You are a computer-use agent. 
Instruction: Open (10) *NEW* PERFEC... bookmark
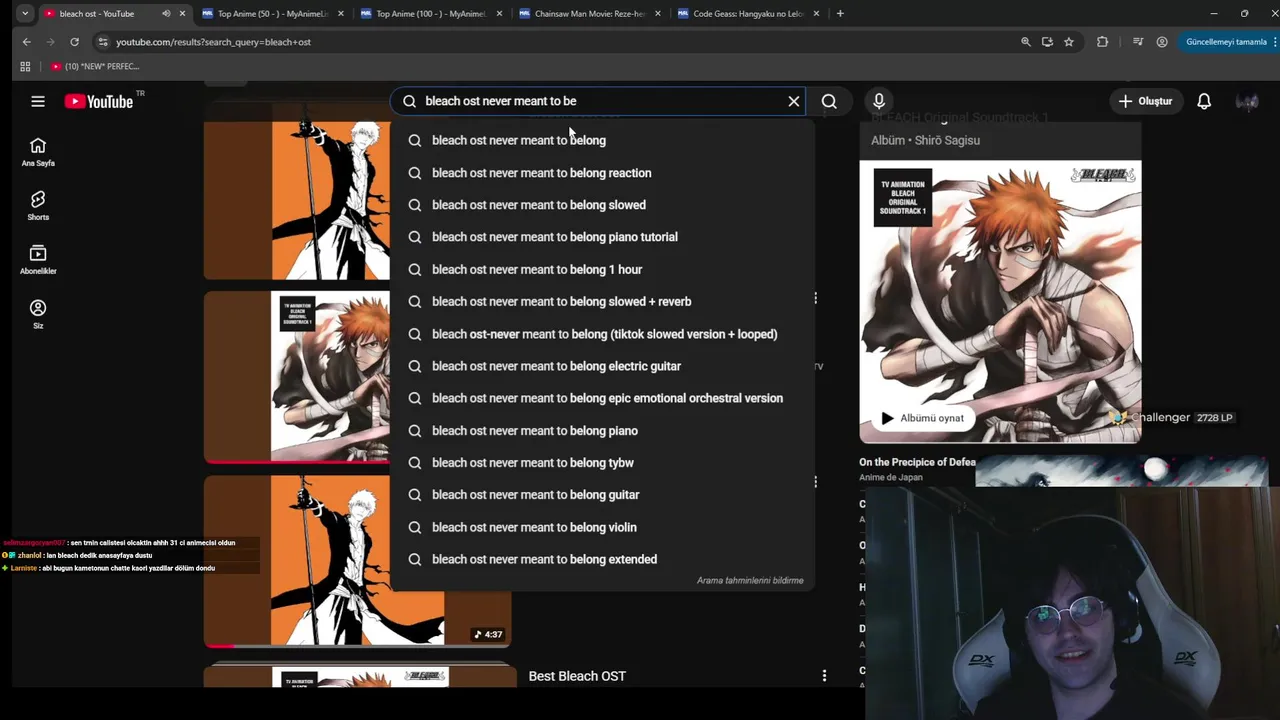[x=95, y=66]
